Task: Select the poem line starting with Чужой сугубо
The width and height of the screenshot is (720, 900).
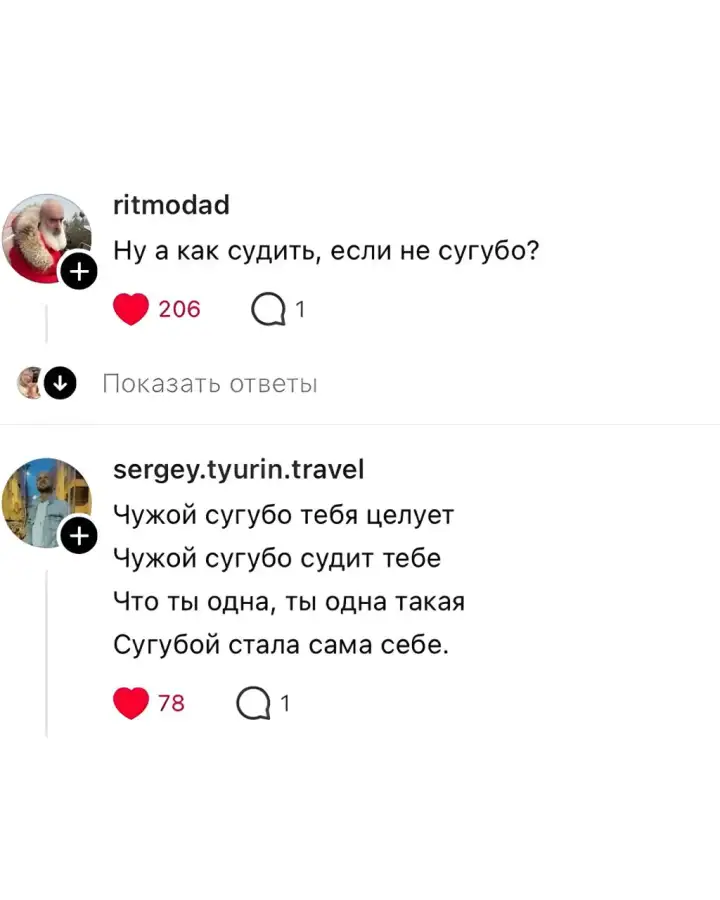Action: click(283, 514)
